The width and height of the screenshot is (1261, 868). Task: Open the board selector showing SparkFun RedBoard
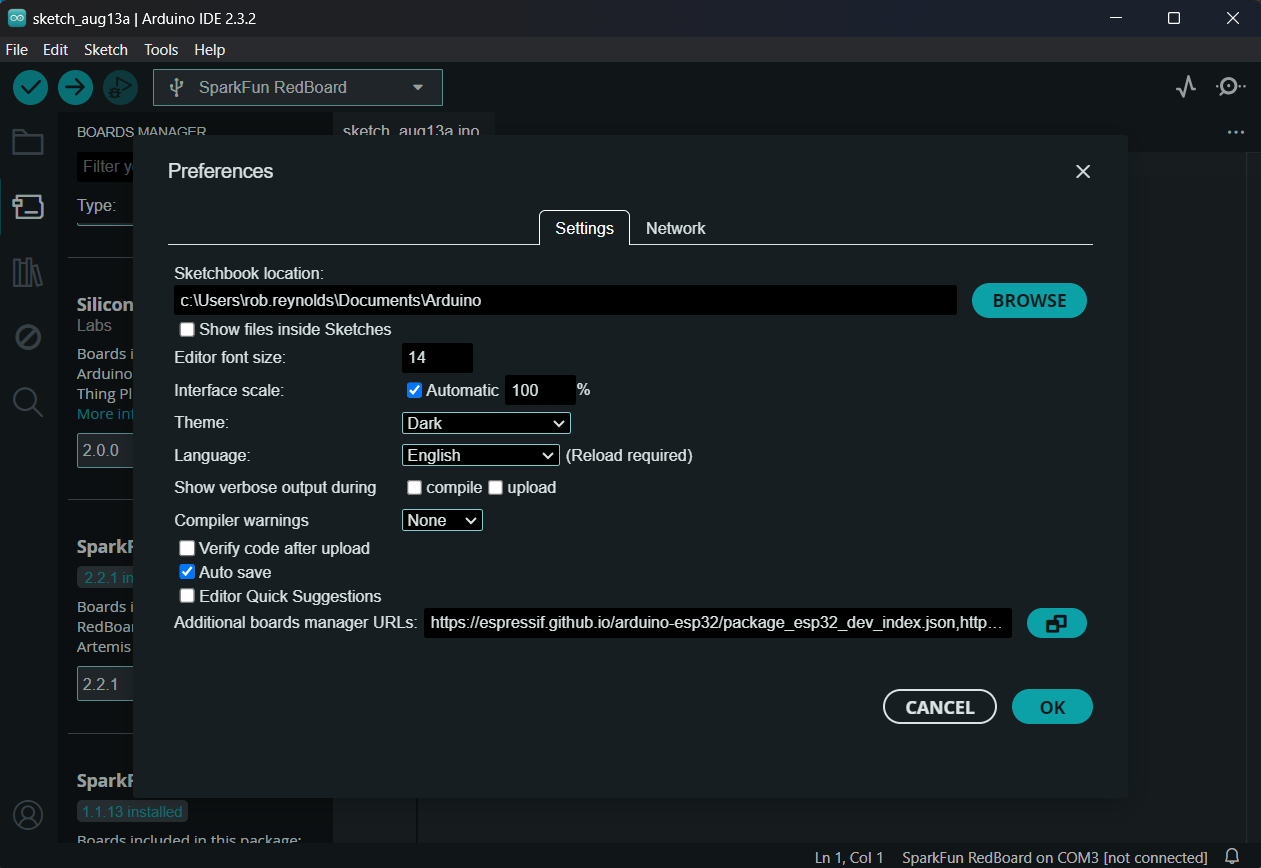(296, 87)
